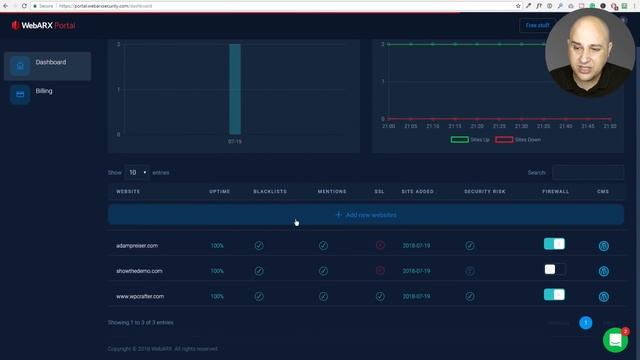Open the green chat support widget

616,340
